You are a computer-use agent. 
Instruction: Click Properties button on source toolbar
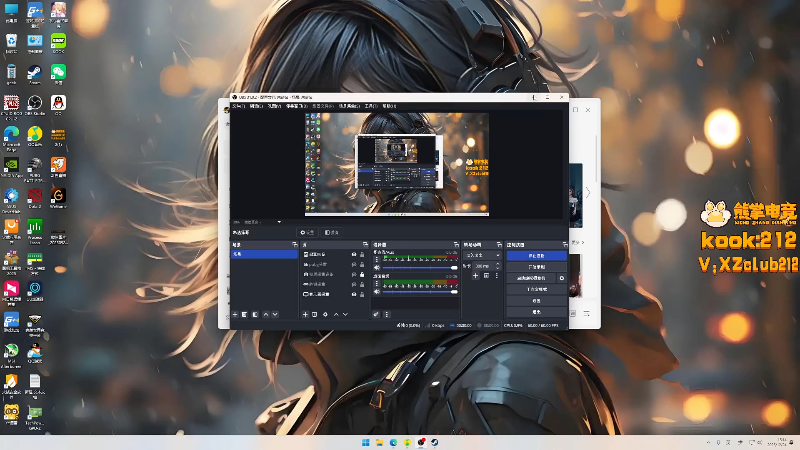point(308,233)
